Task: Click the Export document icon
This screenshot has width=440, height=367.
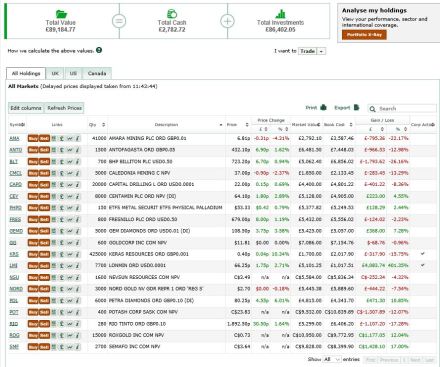Action: click(x=356, y=107)
